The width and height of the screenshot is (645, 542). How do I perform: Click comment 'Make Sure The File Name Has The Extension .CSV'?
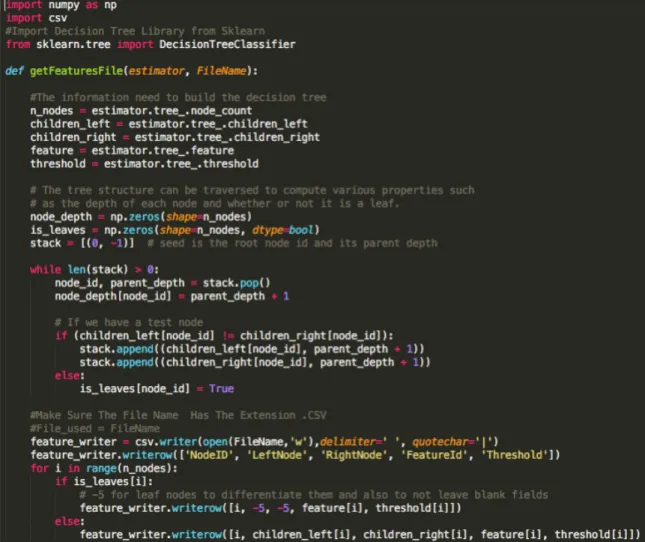tap(181, 415)
